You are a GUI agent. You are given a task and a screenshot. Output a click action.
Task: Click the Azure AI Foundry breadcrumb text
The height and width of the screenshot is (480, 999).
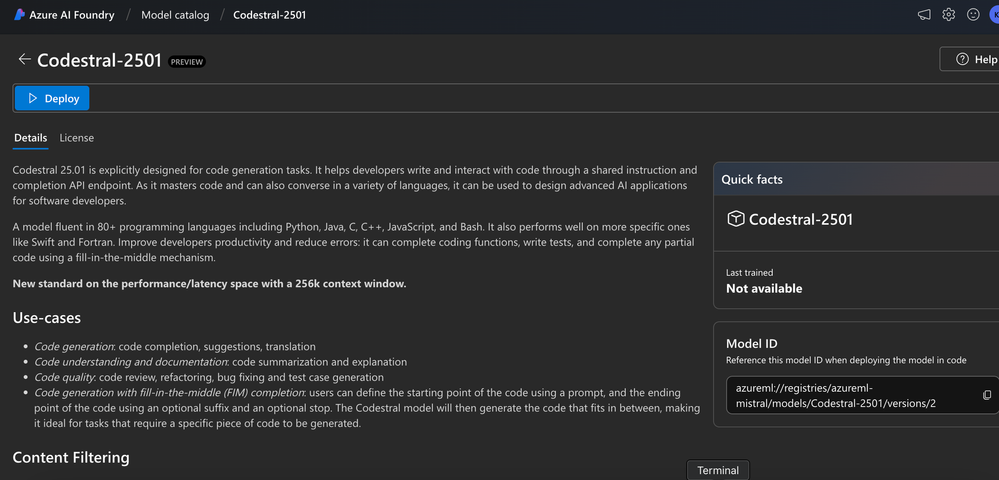click(72, 15)
